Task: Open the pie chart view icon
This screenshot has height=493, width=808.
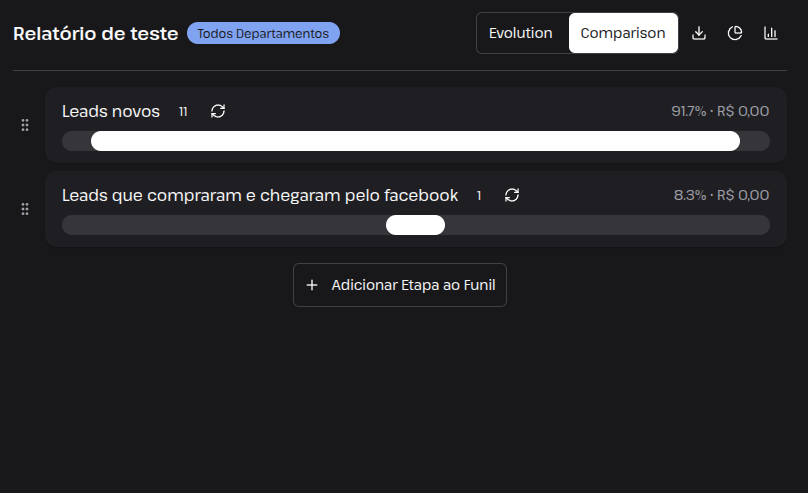Action: 735,33
